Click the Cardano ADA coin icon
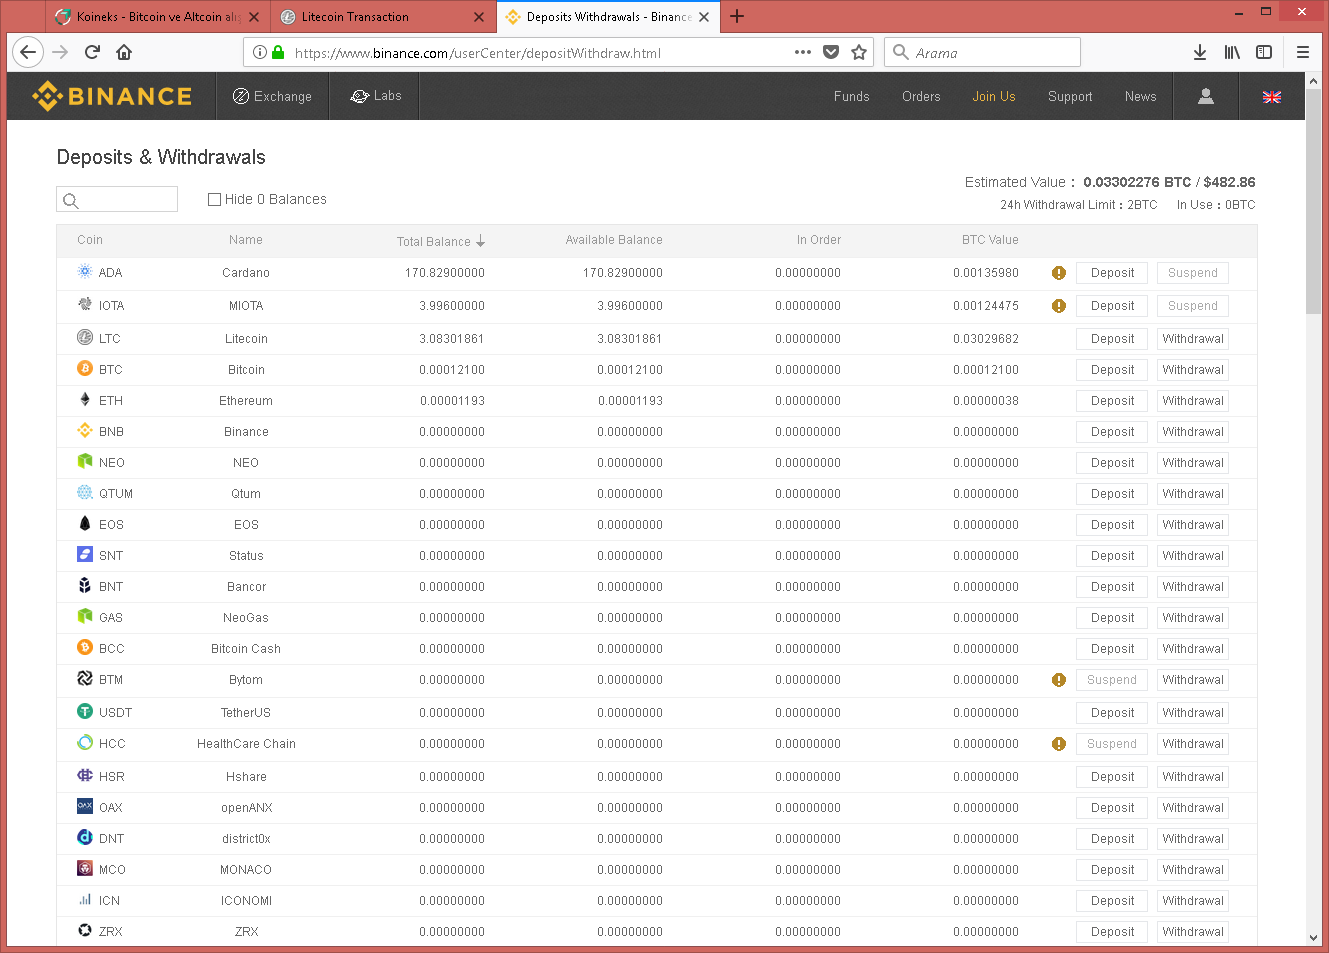Image resolution: width=1329 pixels, height=953 pixels. pyautogui.click(x=85, y=272)
